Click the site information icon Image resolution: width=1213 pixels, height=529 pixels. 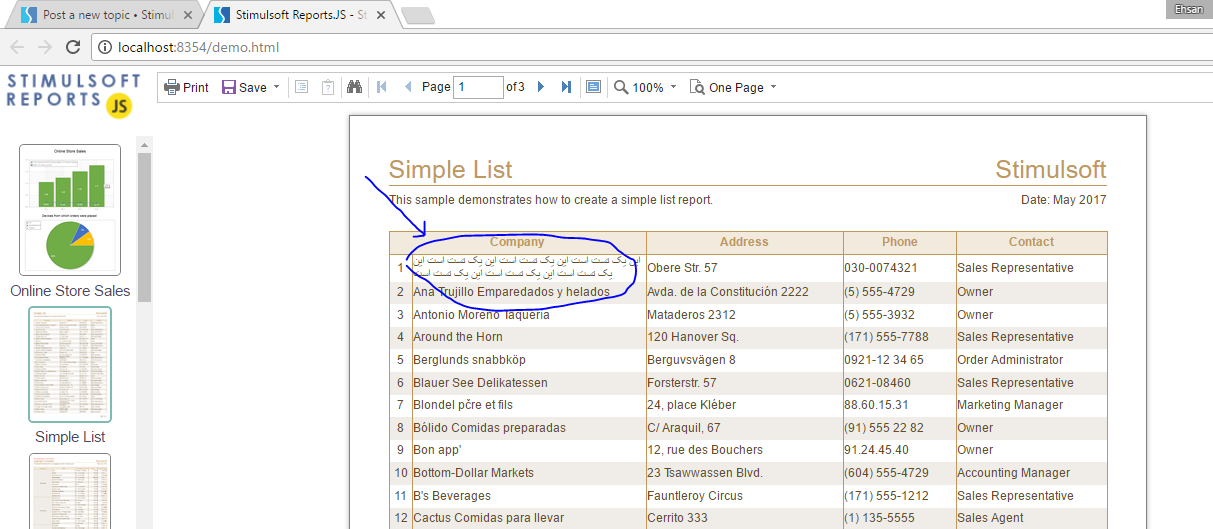tap(104, 47)
